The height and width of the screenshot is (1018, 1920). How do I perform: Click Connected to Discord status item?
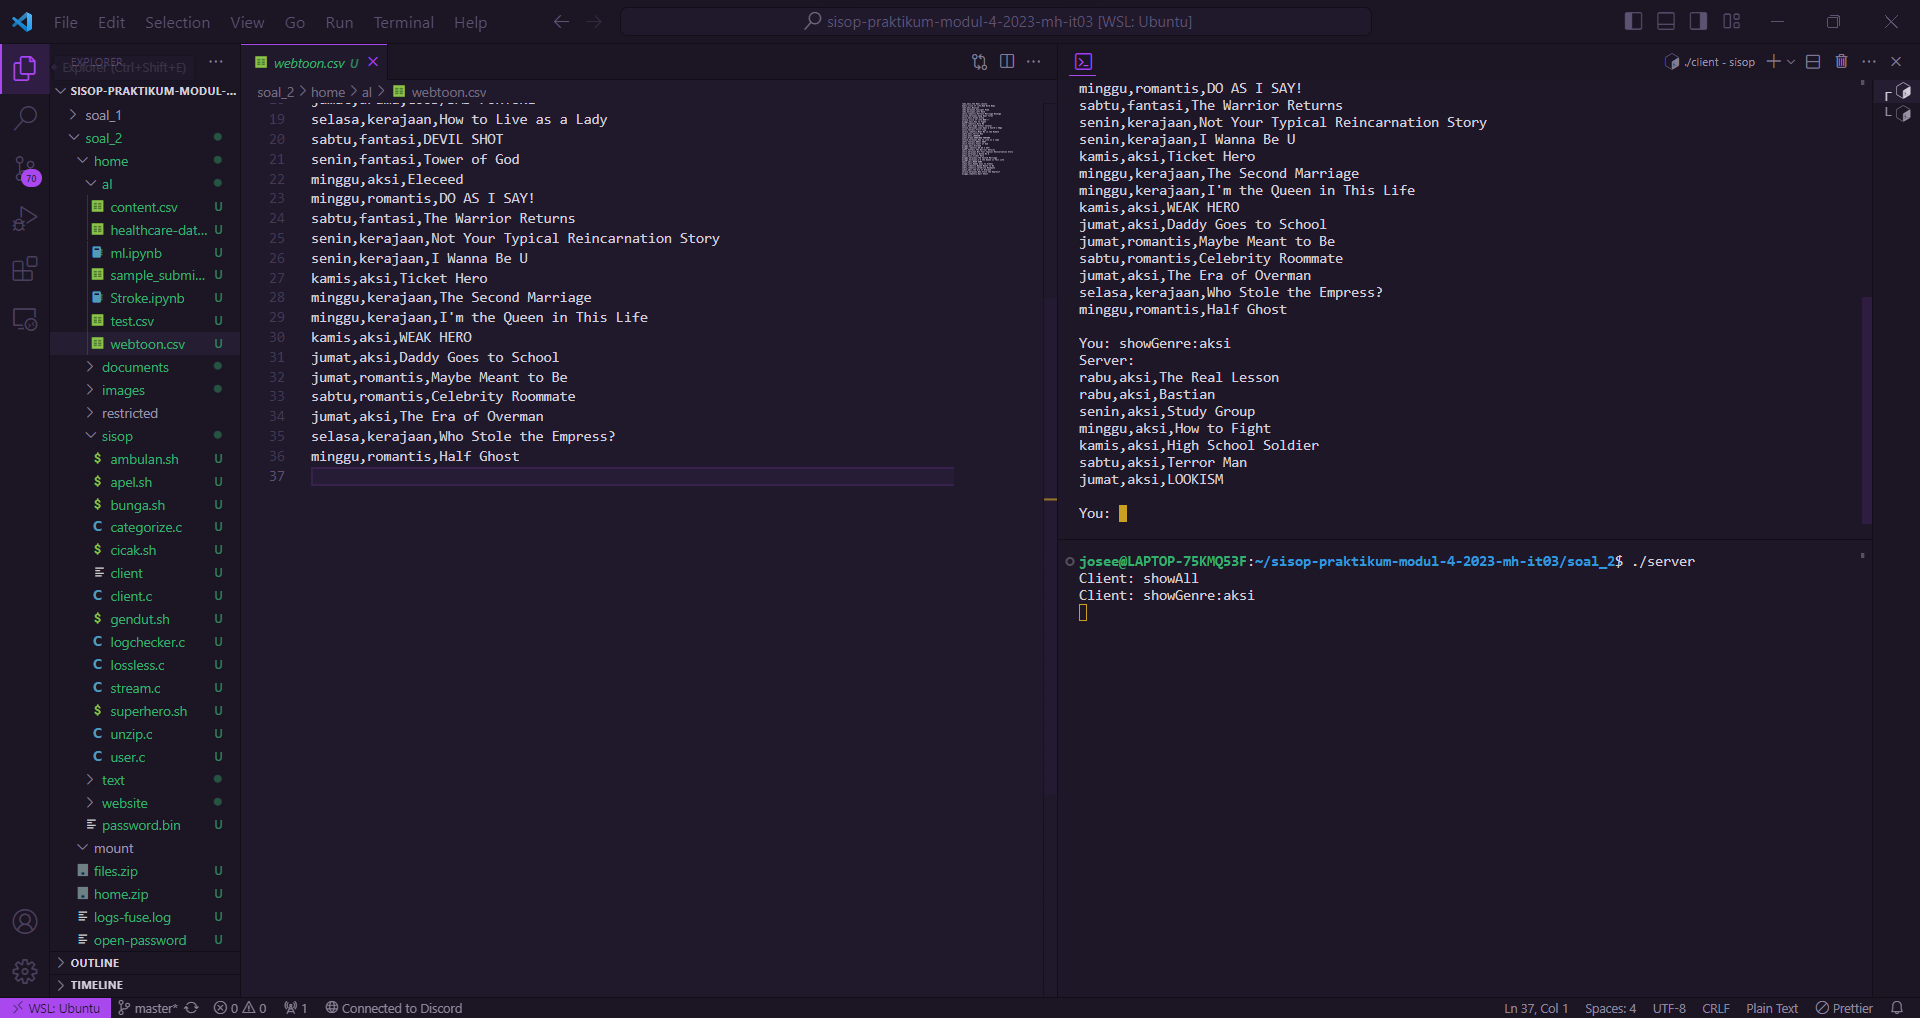click(394, 1008)
